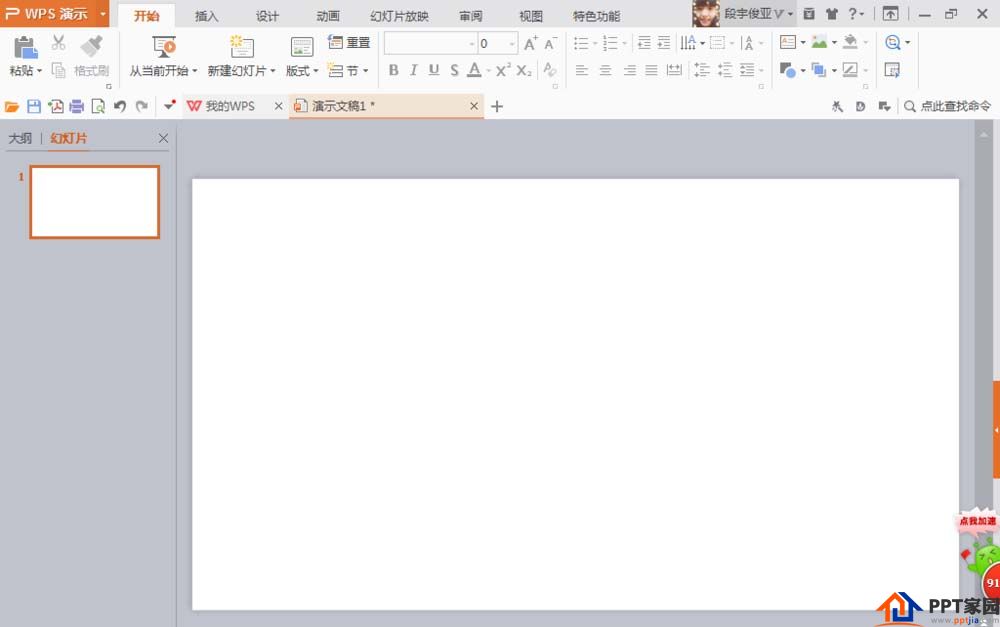Image resolution: width=1000 pixels, height=627 pixels.
Task: Select slide 1 thumbnail in the panel
Action: click(x=95, y=202)
